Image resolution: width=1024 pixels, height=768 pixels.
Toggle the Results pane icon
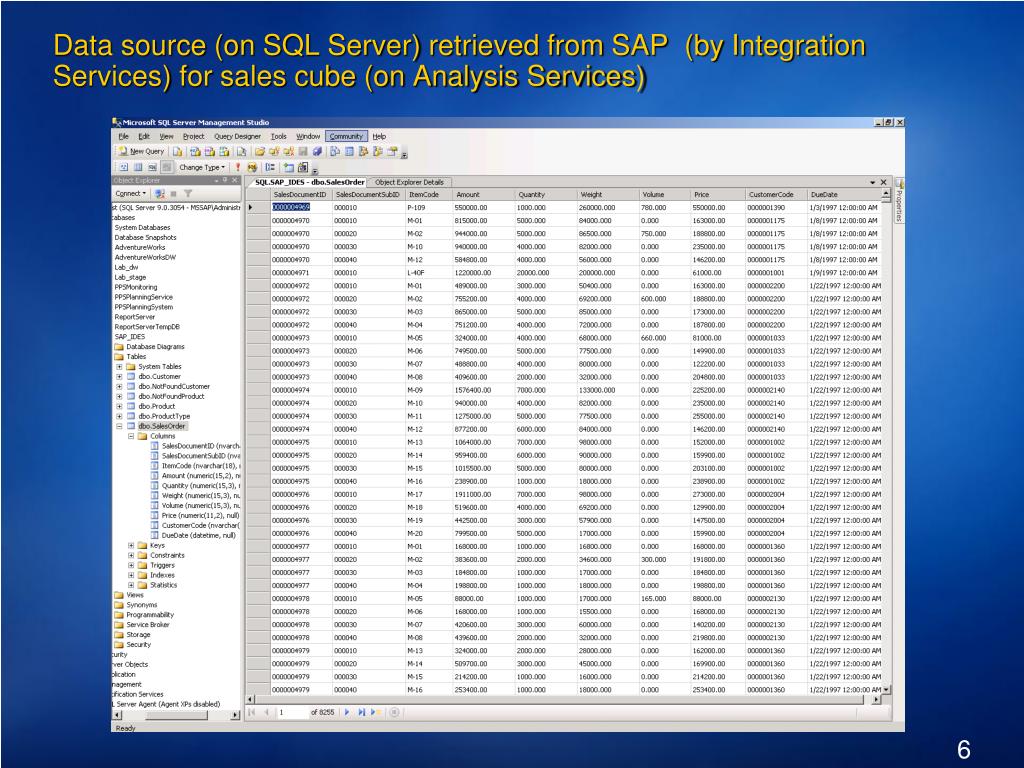tap(167, 167)
